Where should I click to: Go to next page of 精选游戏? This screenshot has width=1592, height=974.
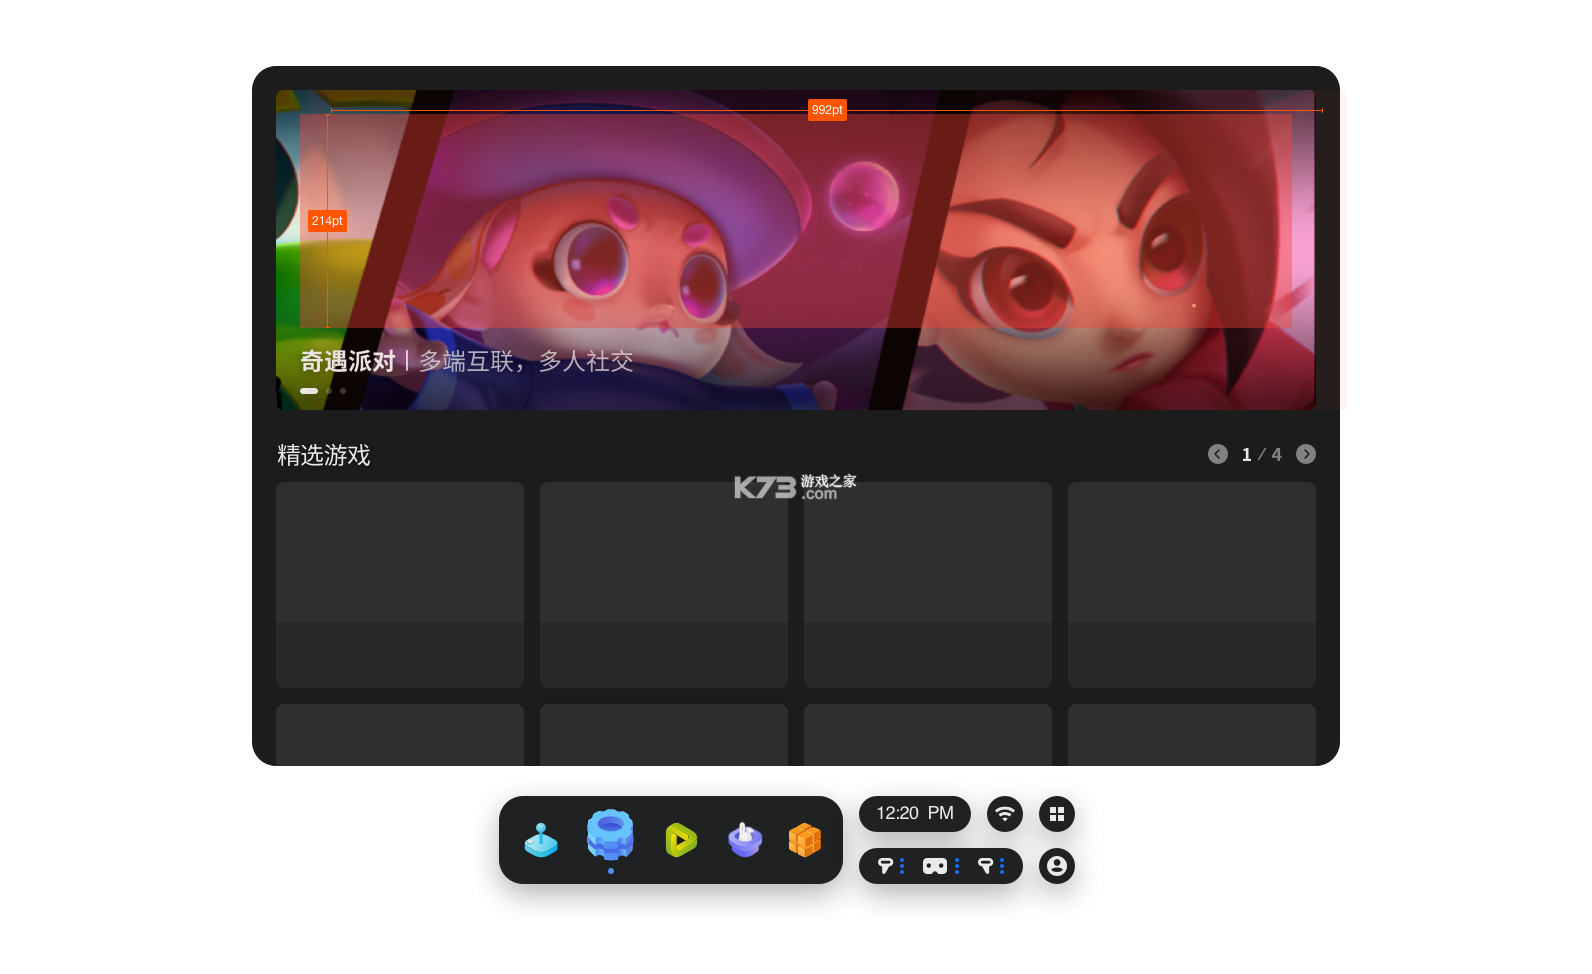1306,454
